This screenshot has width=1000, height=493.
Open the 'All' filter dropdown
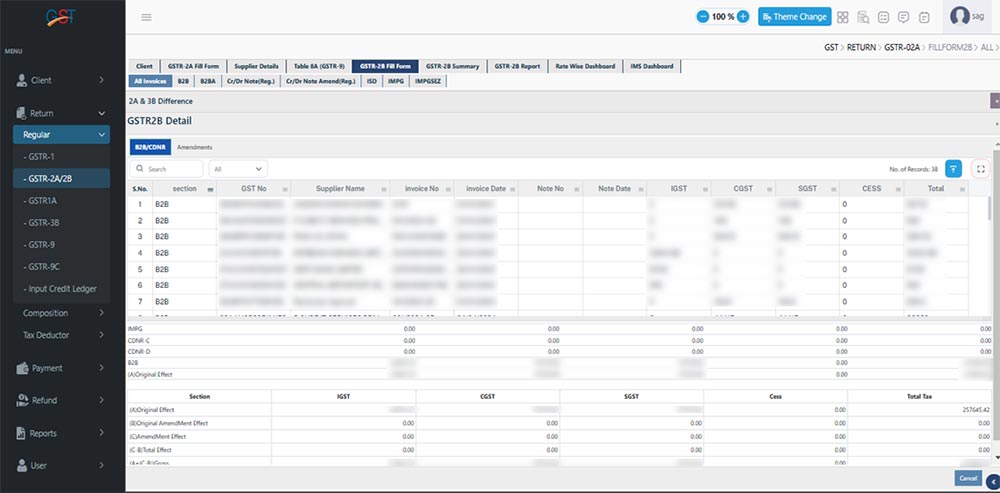(x=237, y=170)
